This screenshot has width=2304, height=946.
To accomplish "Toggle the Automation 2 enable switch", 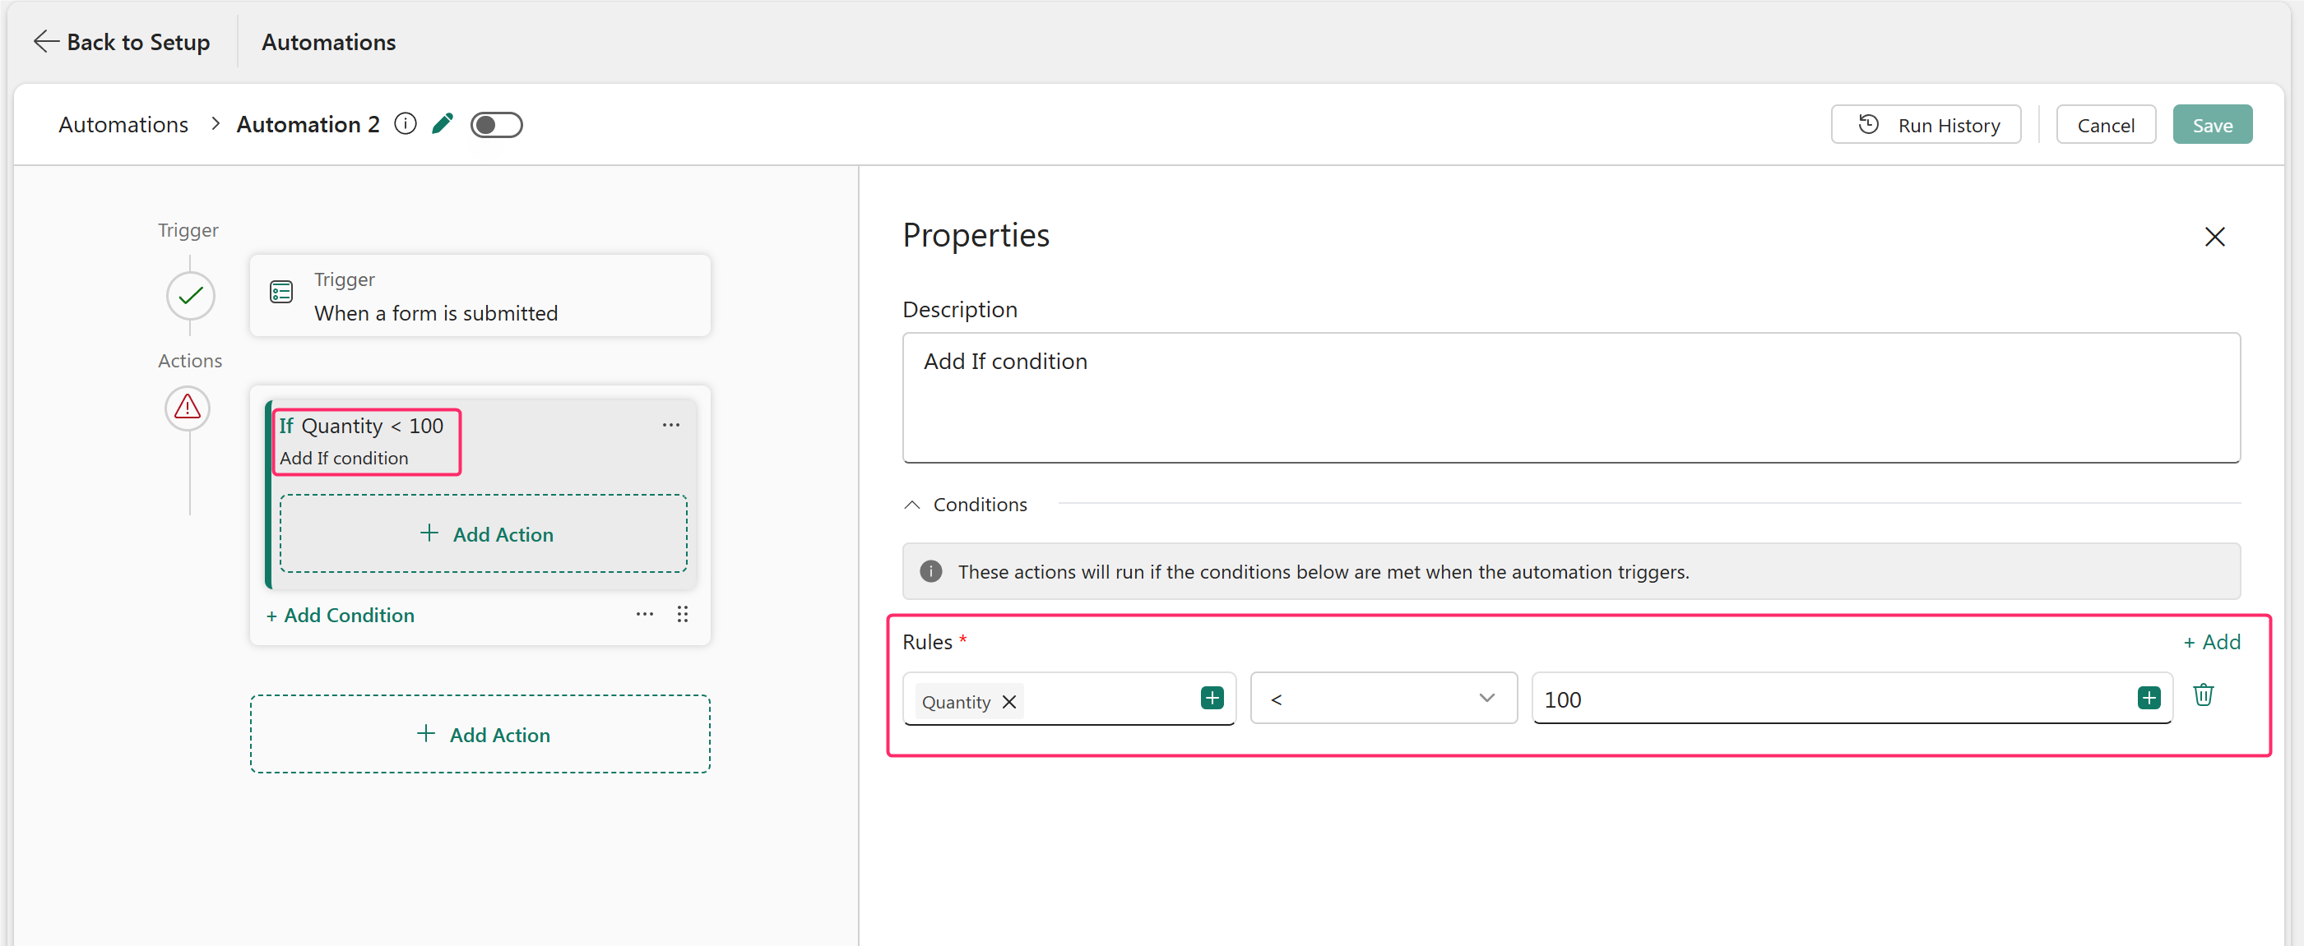I will point(497,125).
